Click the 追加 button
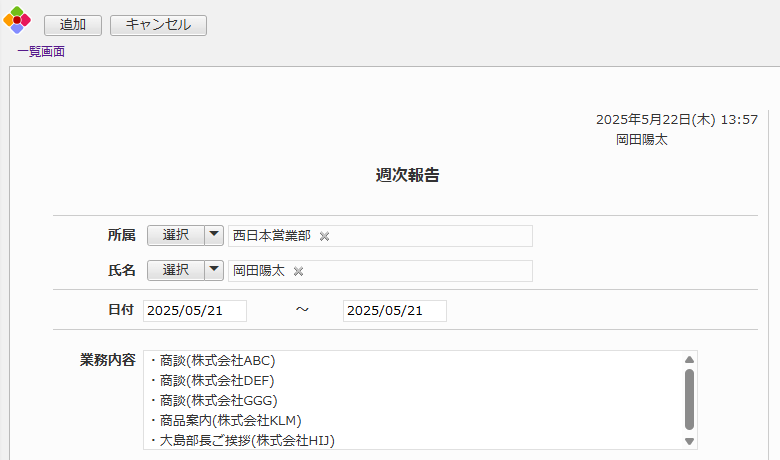This screenshot has width=780, height=460. click(73, 25)
